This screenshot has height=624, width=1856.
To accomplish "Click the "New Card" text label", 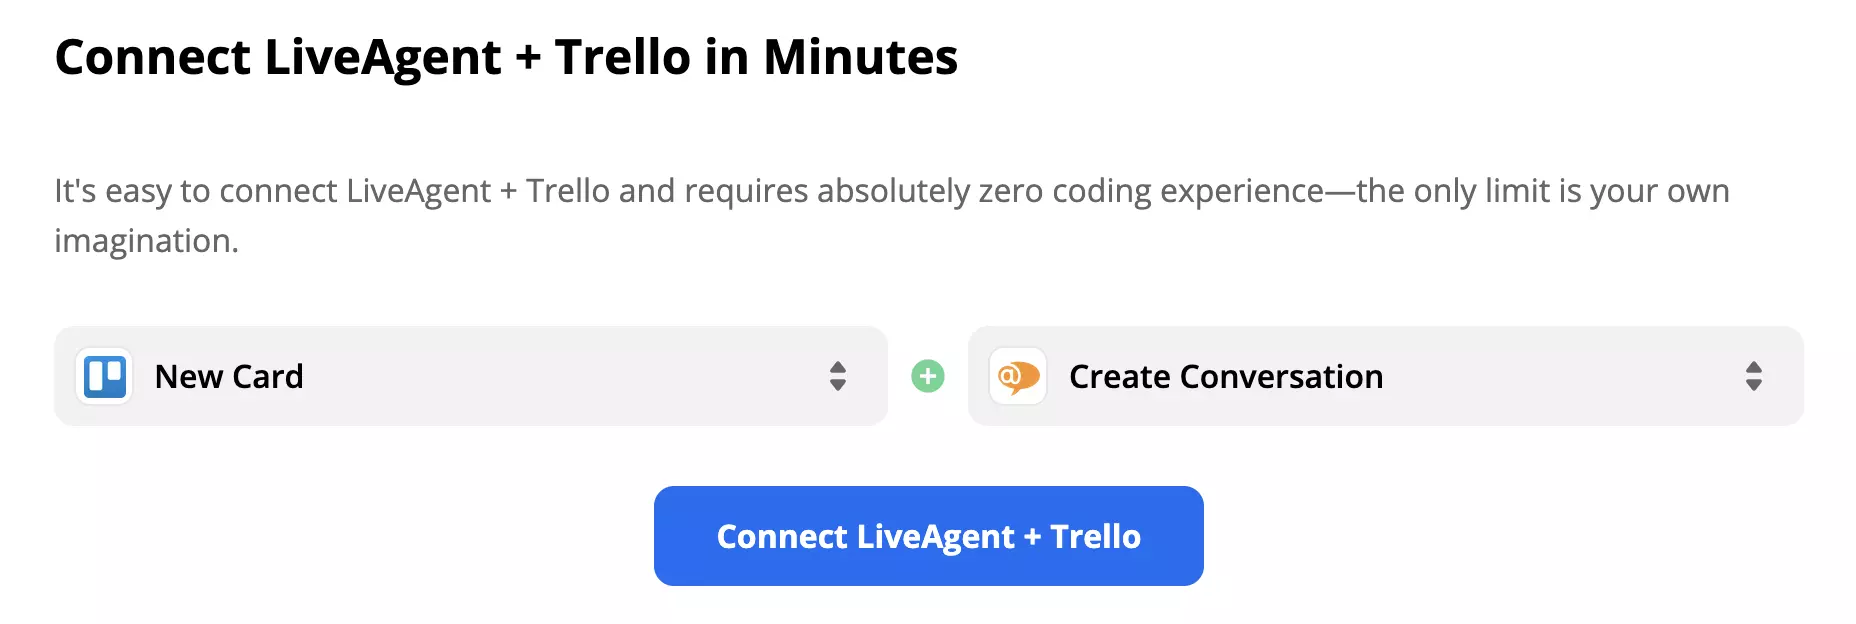I will click(228, 376).
